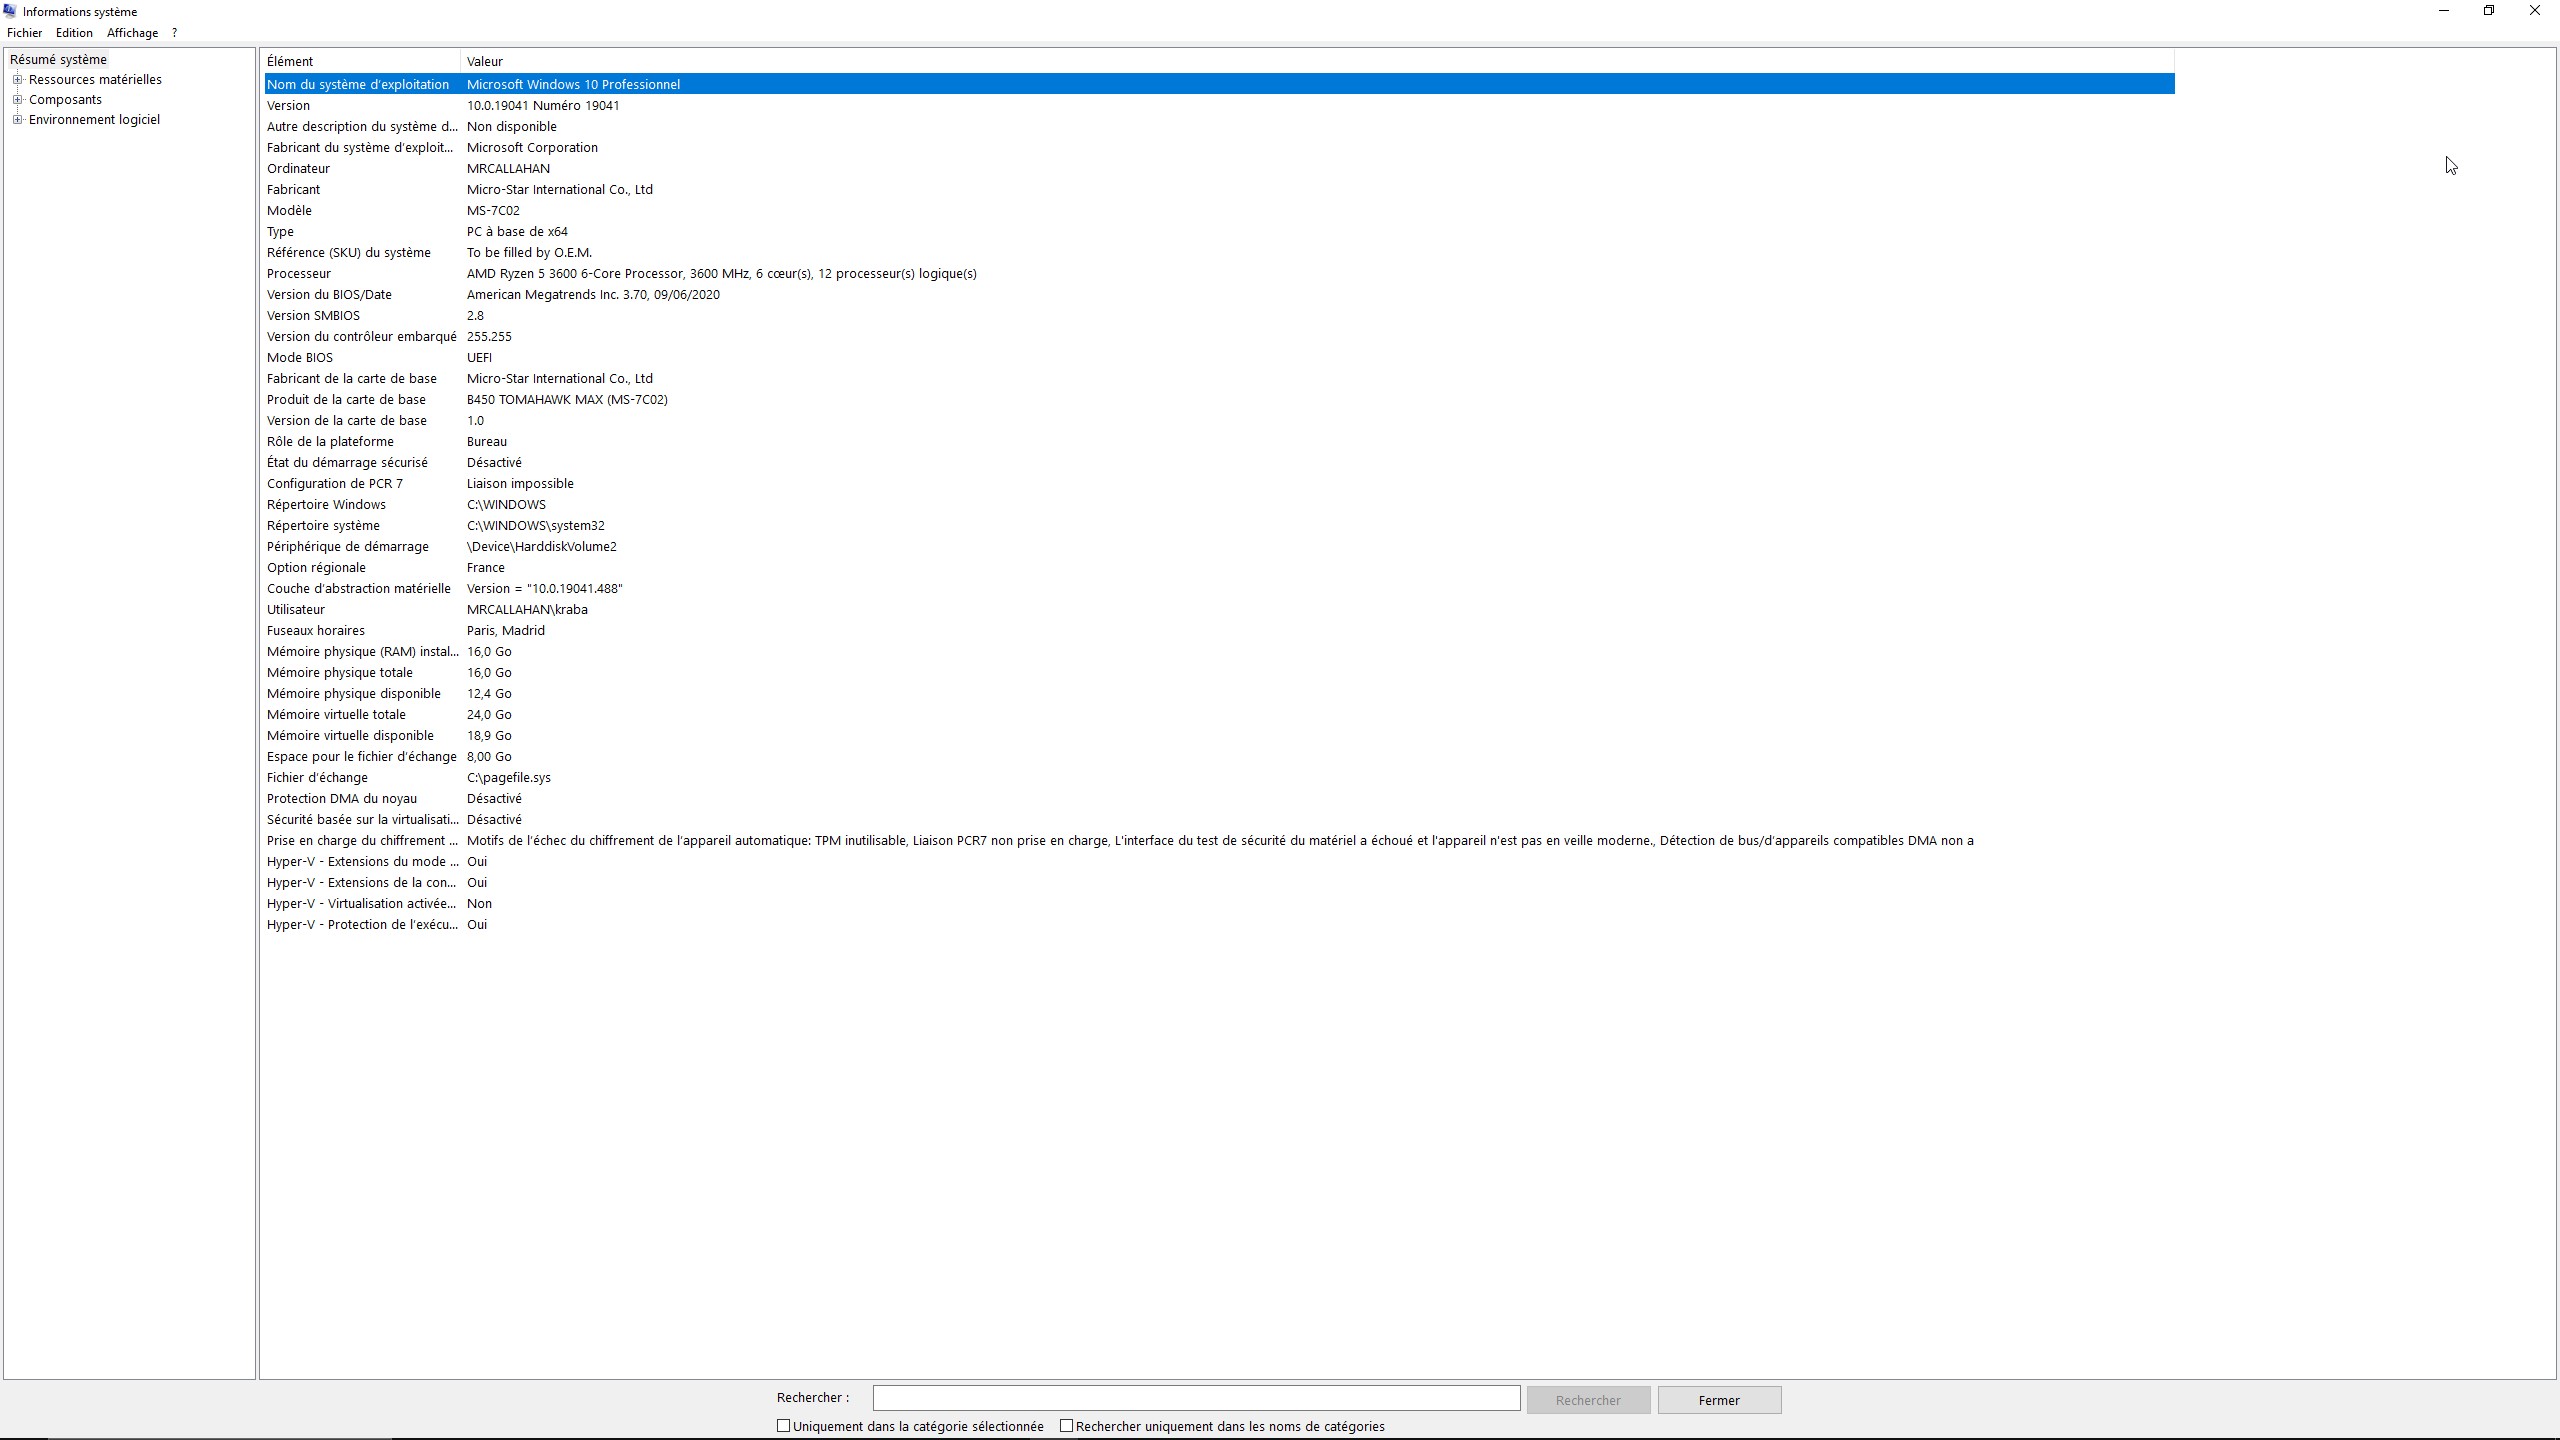This screenshot has width=2560, height=1440.
Task: Select the Fabricant Micro-Star International row
Action: coord(1219,190)
